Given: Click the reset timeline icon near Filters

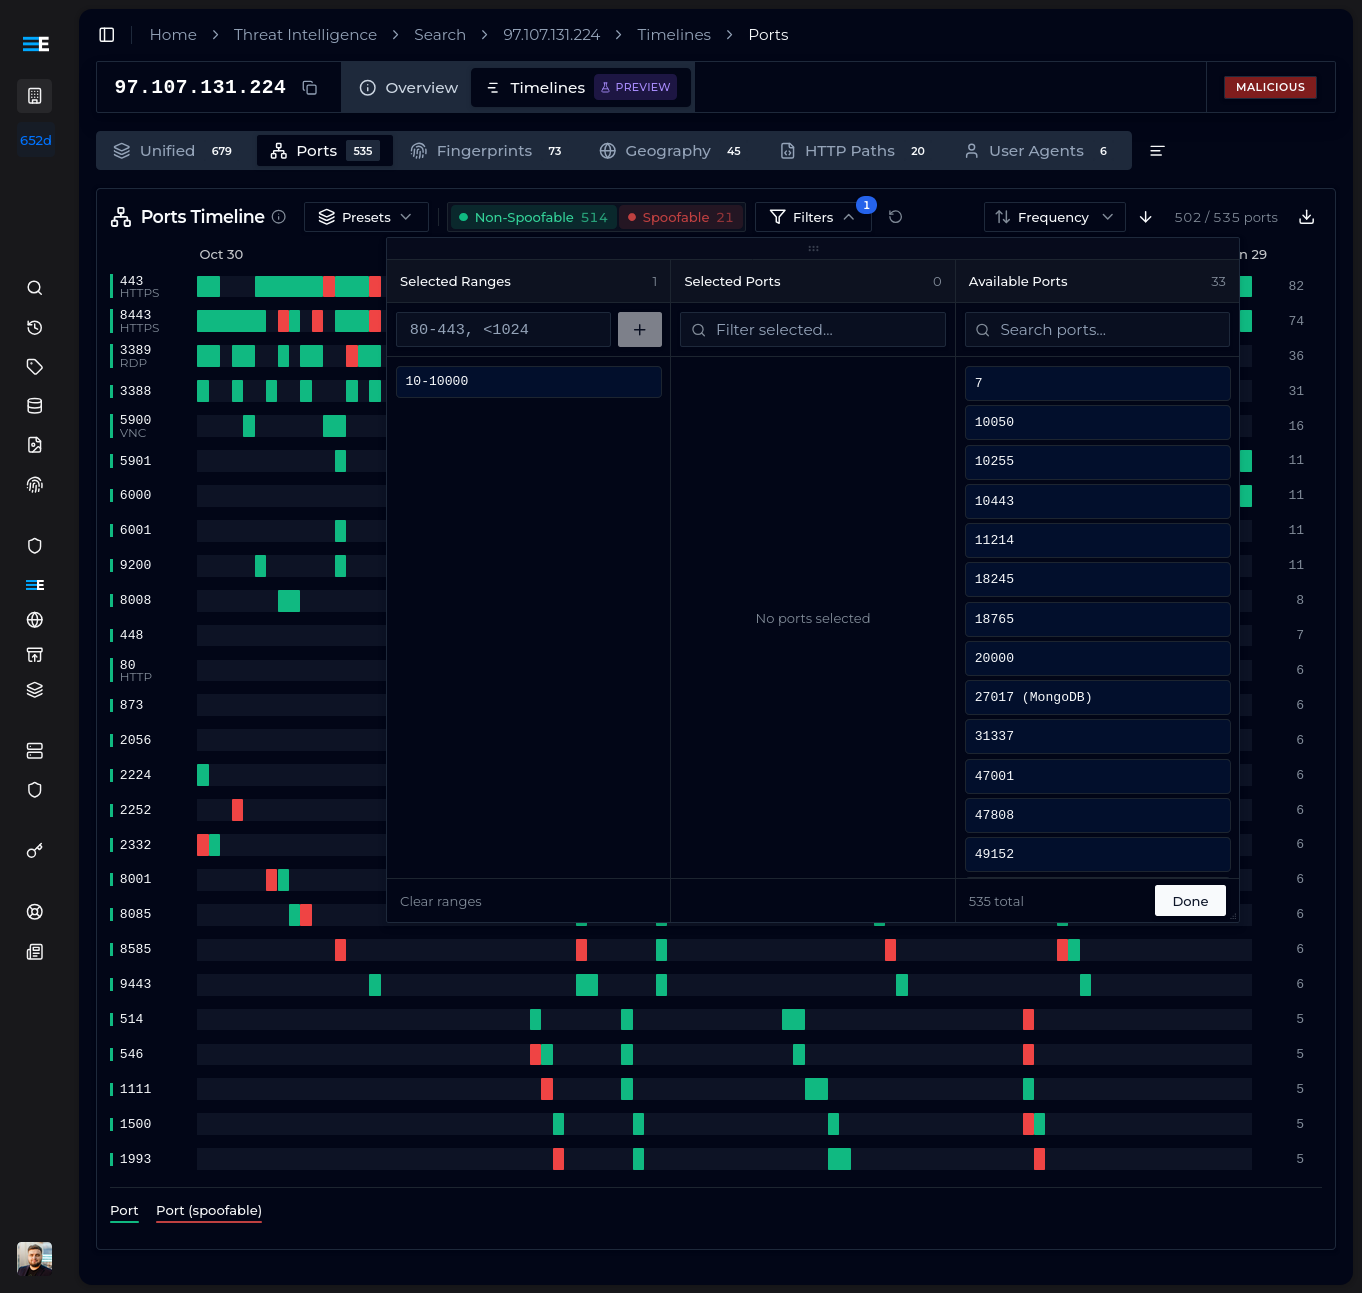Looking at the screenshot, I should 894,217.
